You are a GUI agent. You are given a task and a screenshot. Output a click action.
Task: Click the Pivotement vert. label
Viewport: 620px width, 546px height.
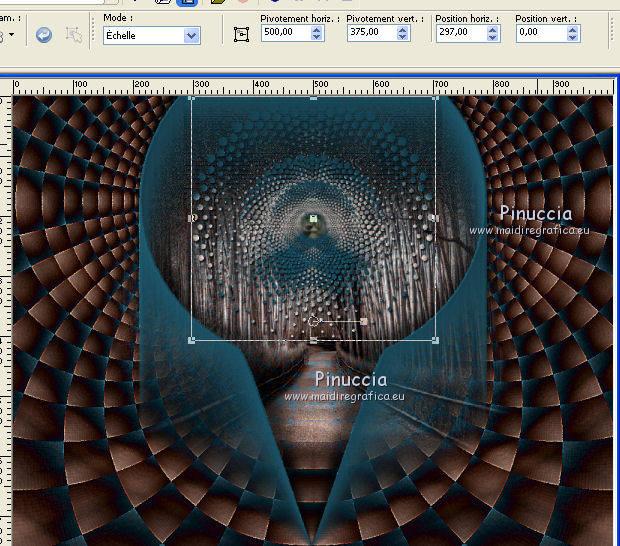click(x=385, y=19)
